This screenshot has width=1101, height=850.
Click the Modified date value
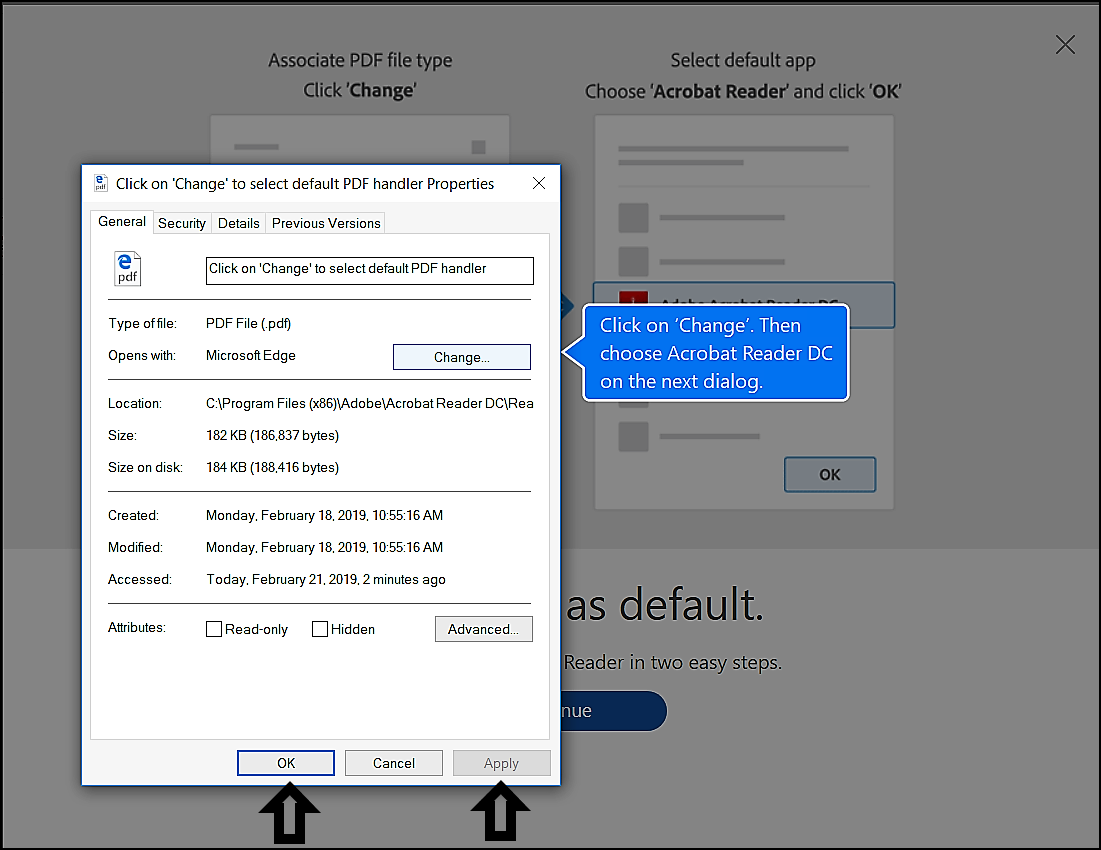coord(324,547)
